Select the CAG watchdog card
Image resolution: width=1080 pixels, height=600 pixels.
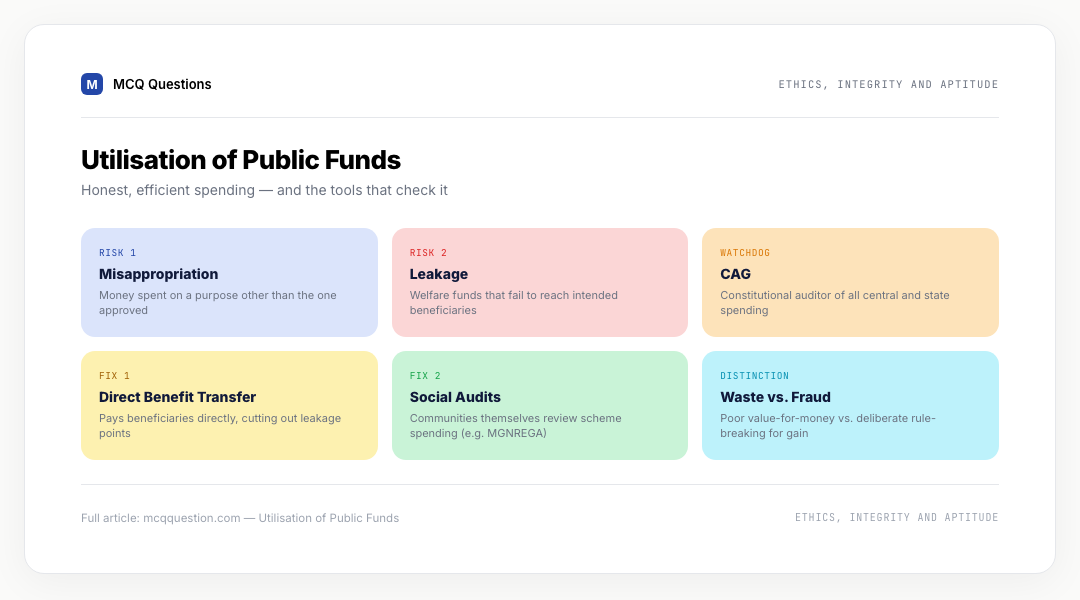pos(851,282)
